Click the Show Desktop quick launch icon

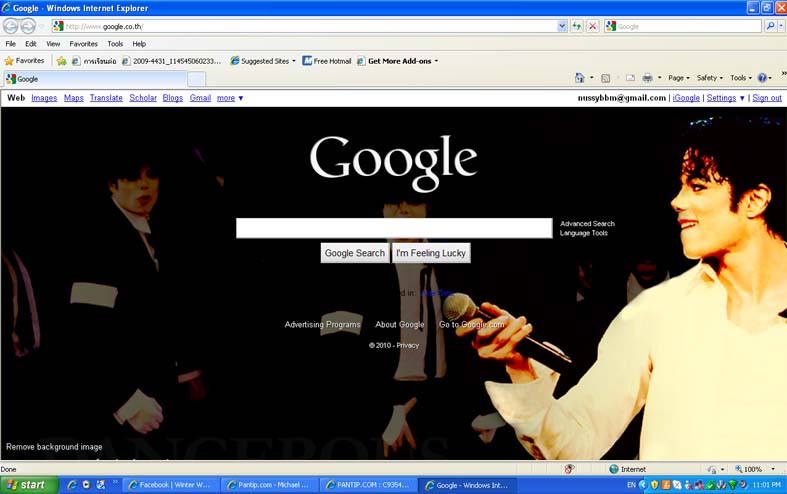pyautogui.click(x=100, y=484)
